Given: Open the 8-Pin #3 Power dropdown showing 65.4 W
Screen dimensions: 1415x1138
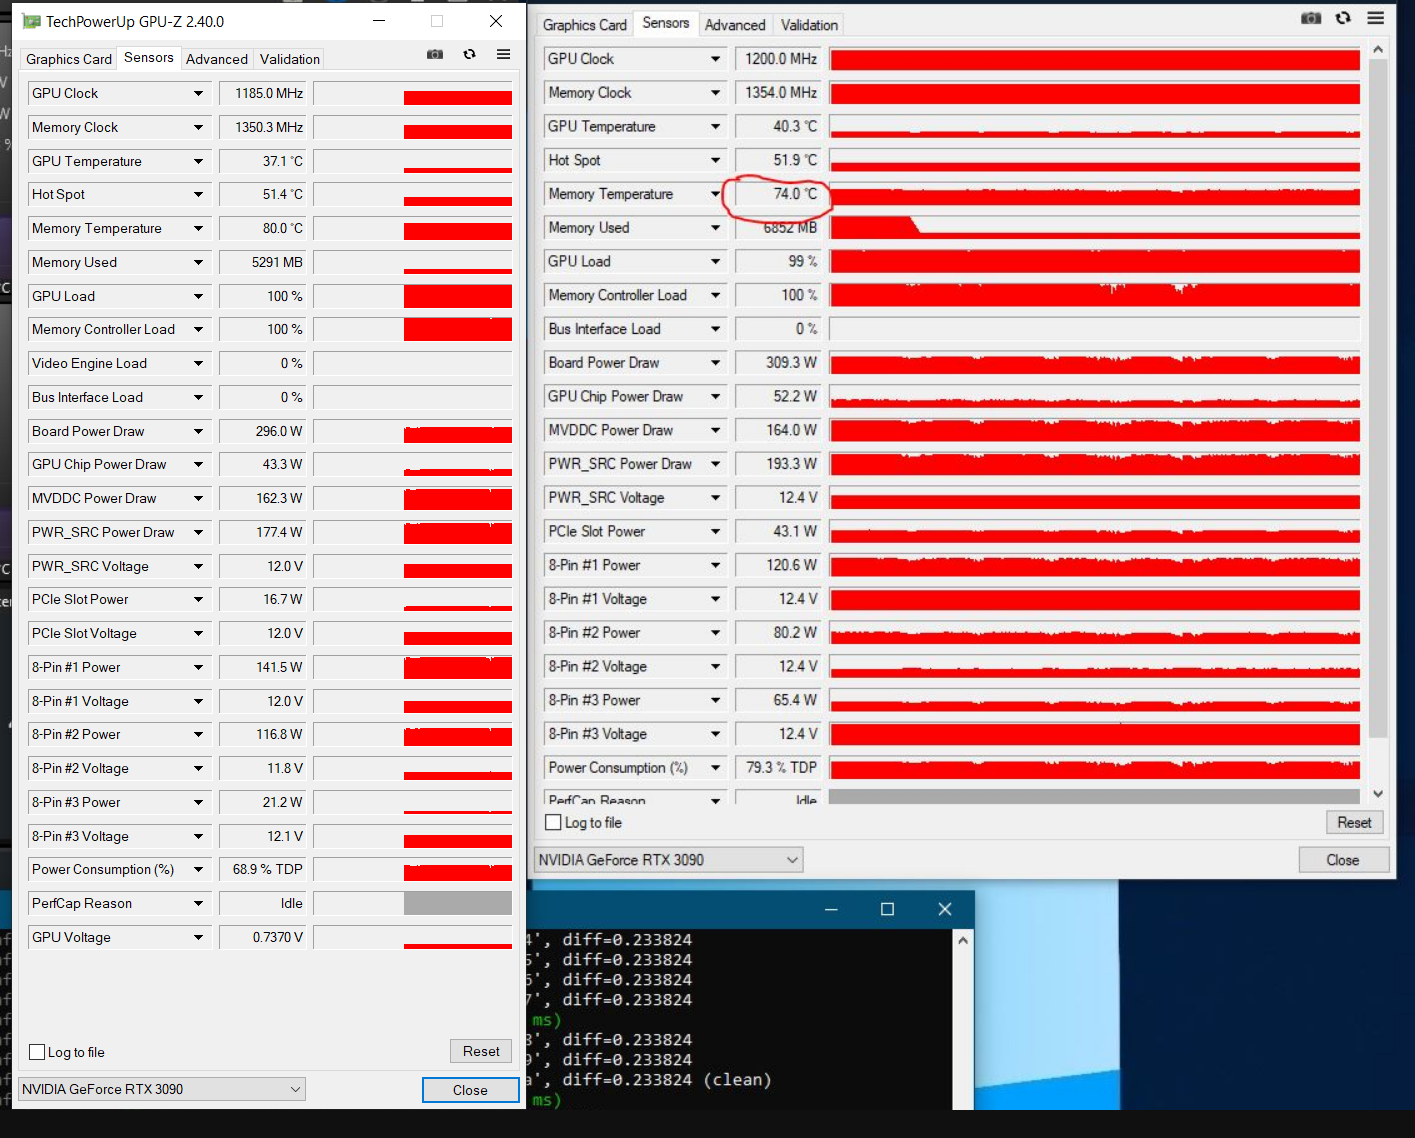Looking at the screenshot, I should pos(715,700).
